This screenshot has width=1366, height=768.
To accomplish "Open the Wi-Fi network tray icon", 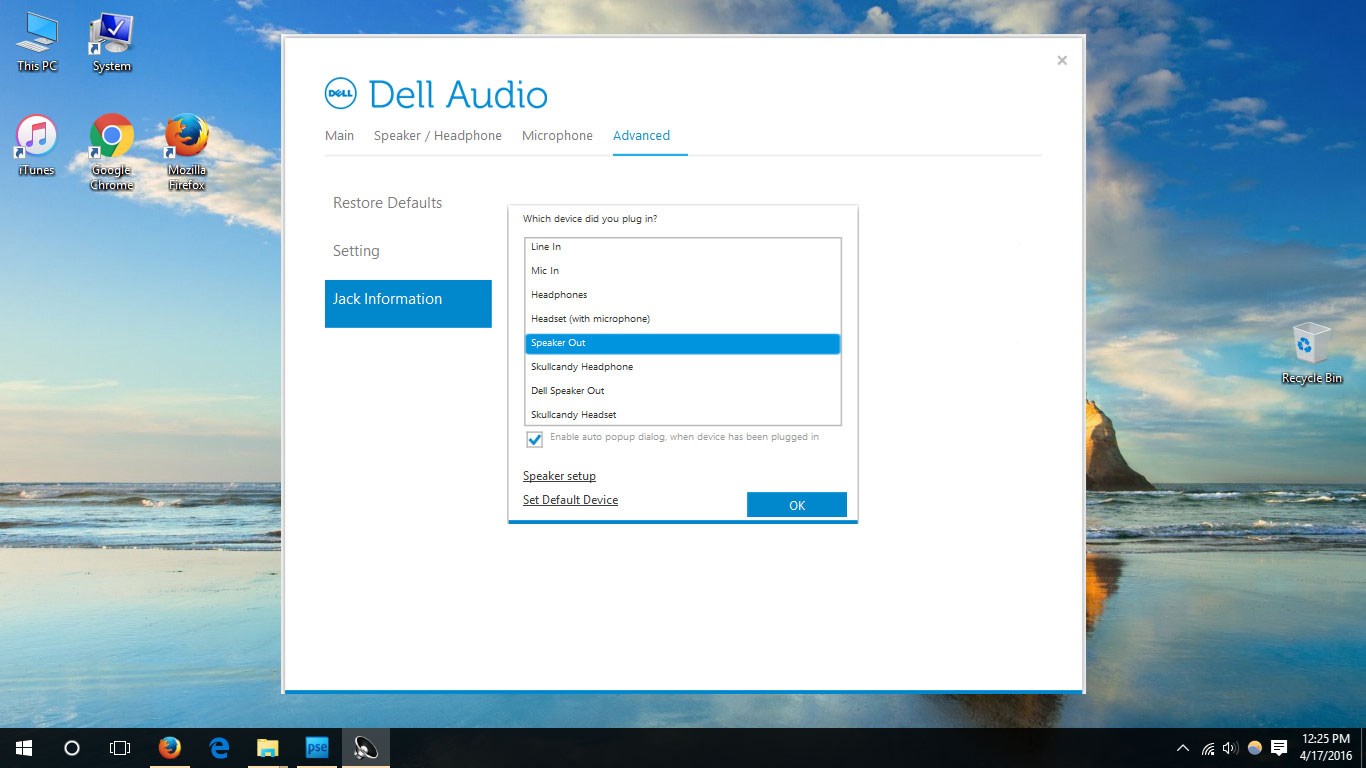I will (x=1208, y=748).
